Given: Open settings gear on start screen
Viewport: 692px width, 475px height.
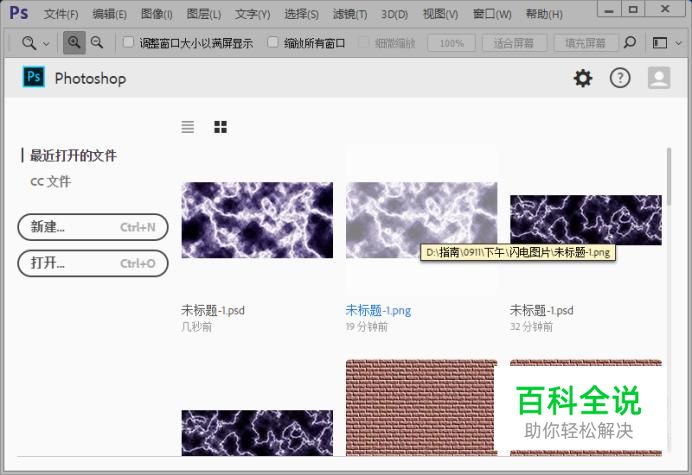Looking at the screenshot, I should point(583,78).
